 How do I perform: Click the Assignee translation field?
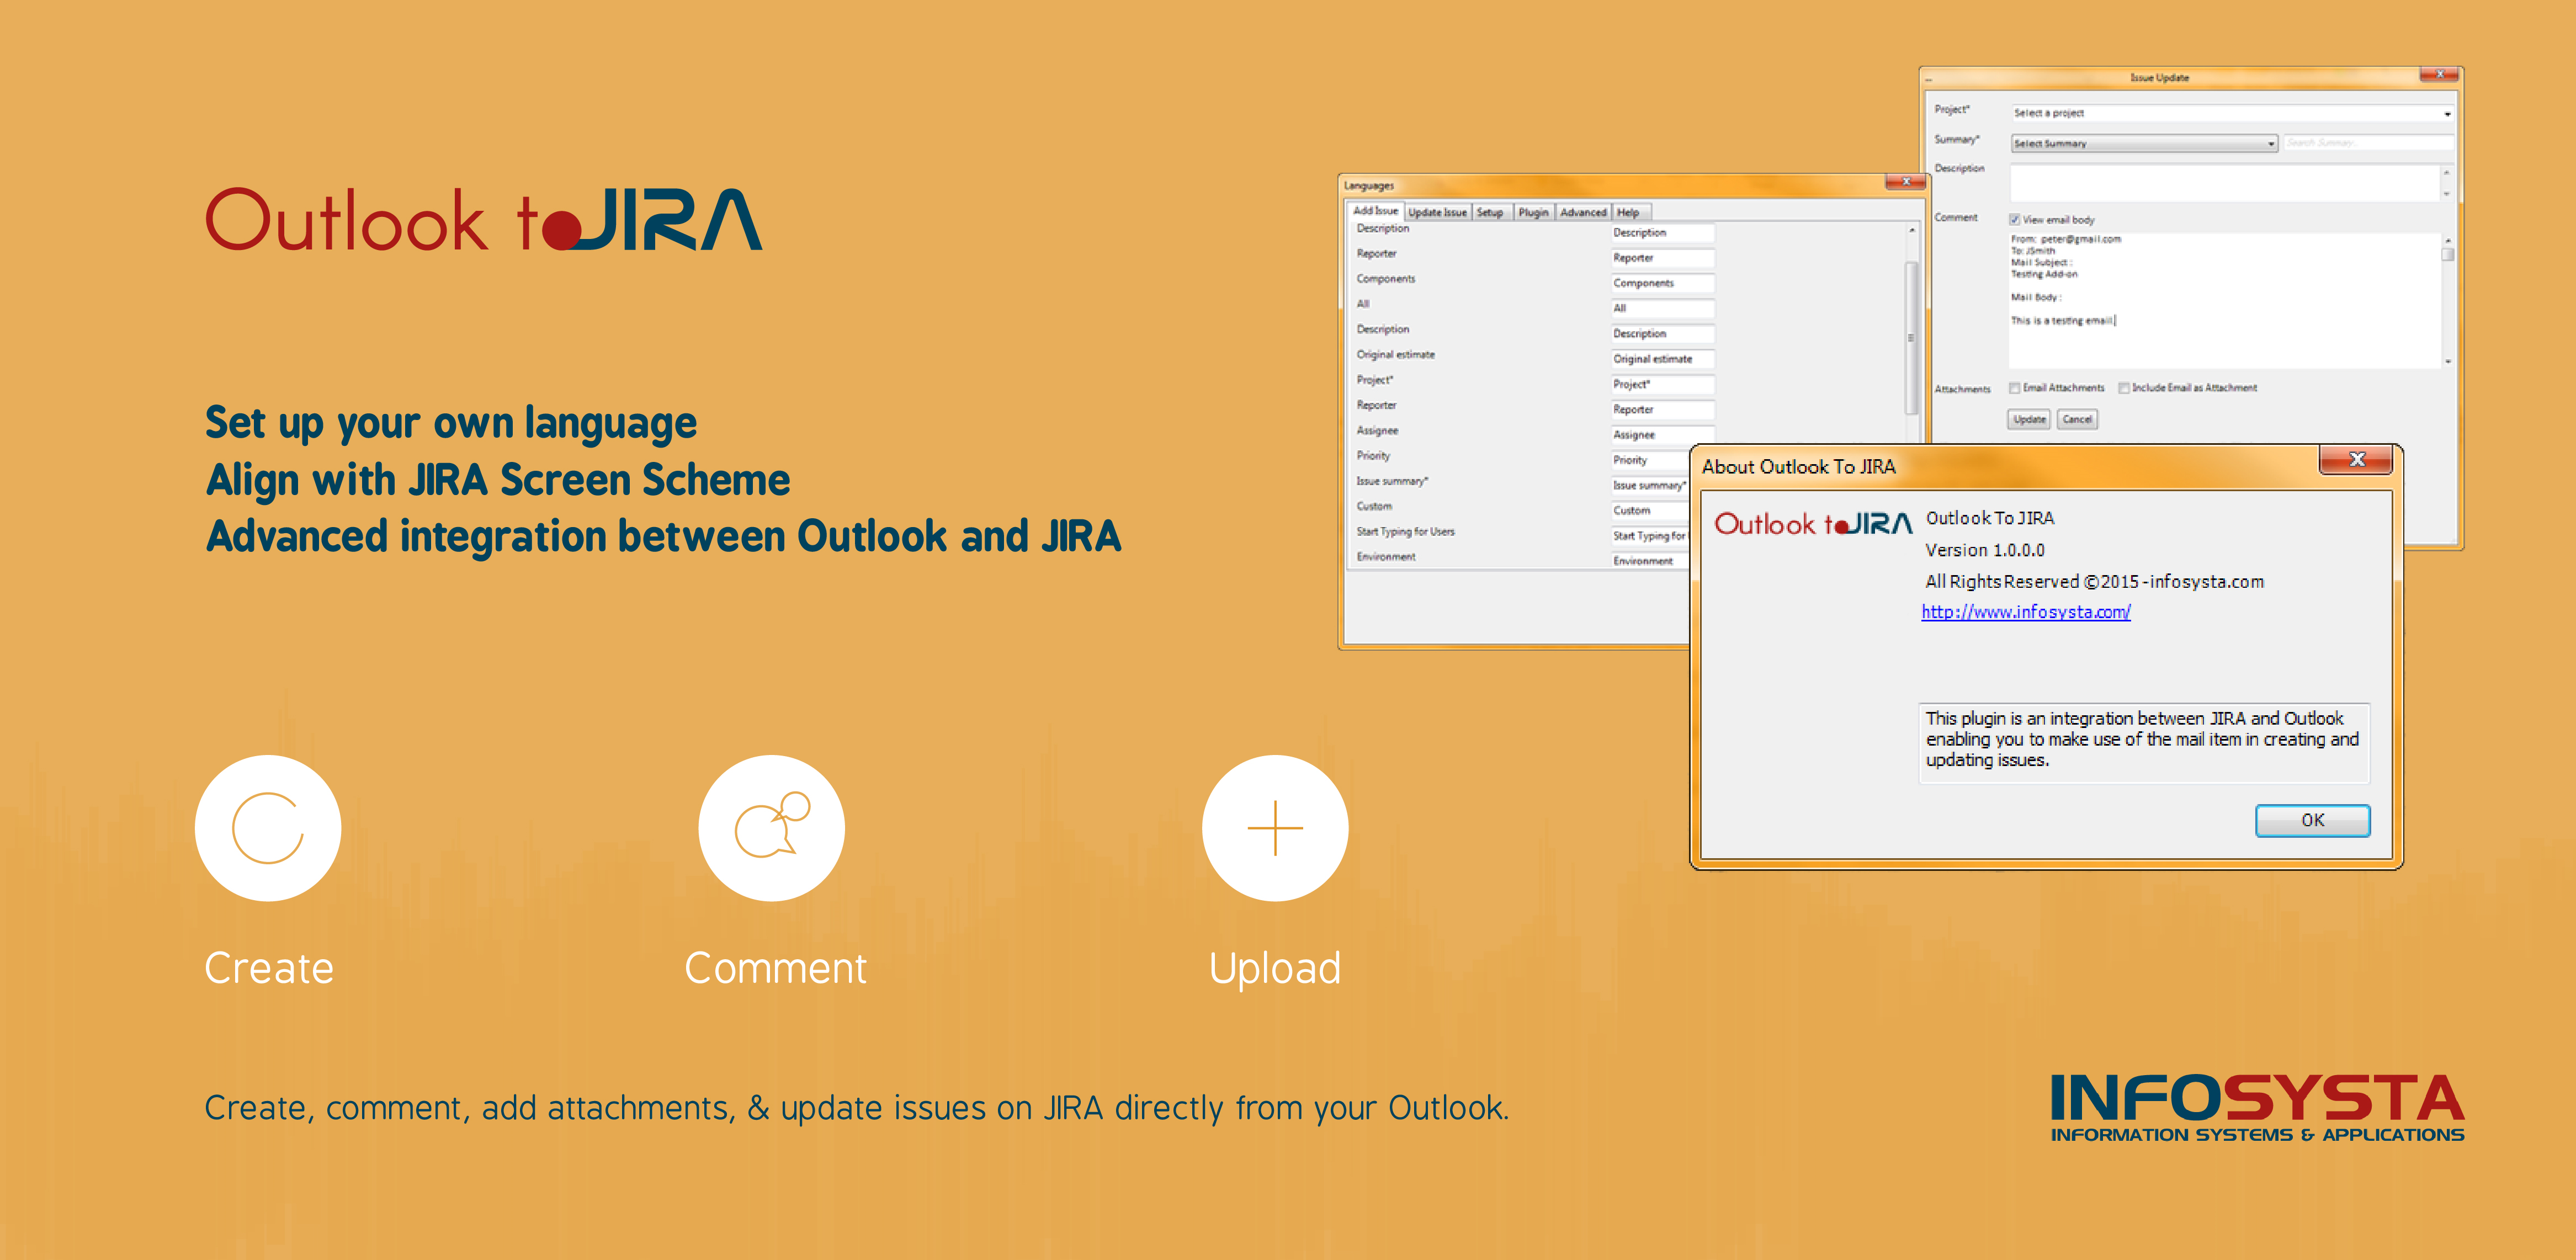[1663, 435]
